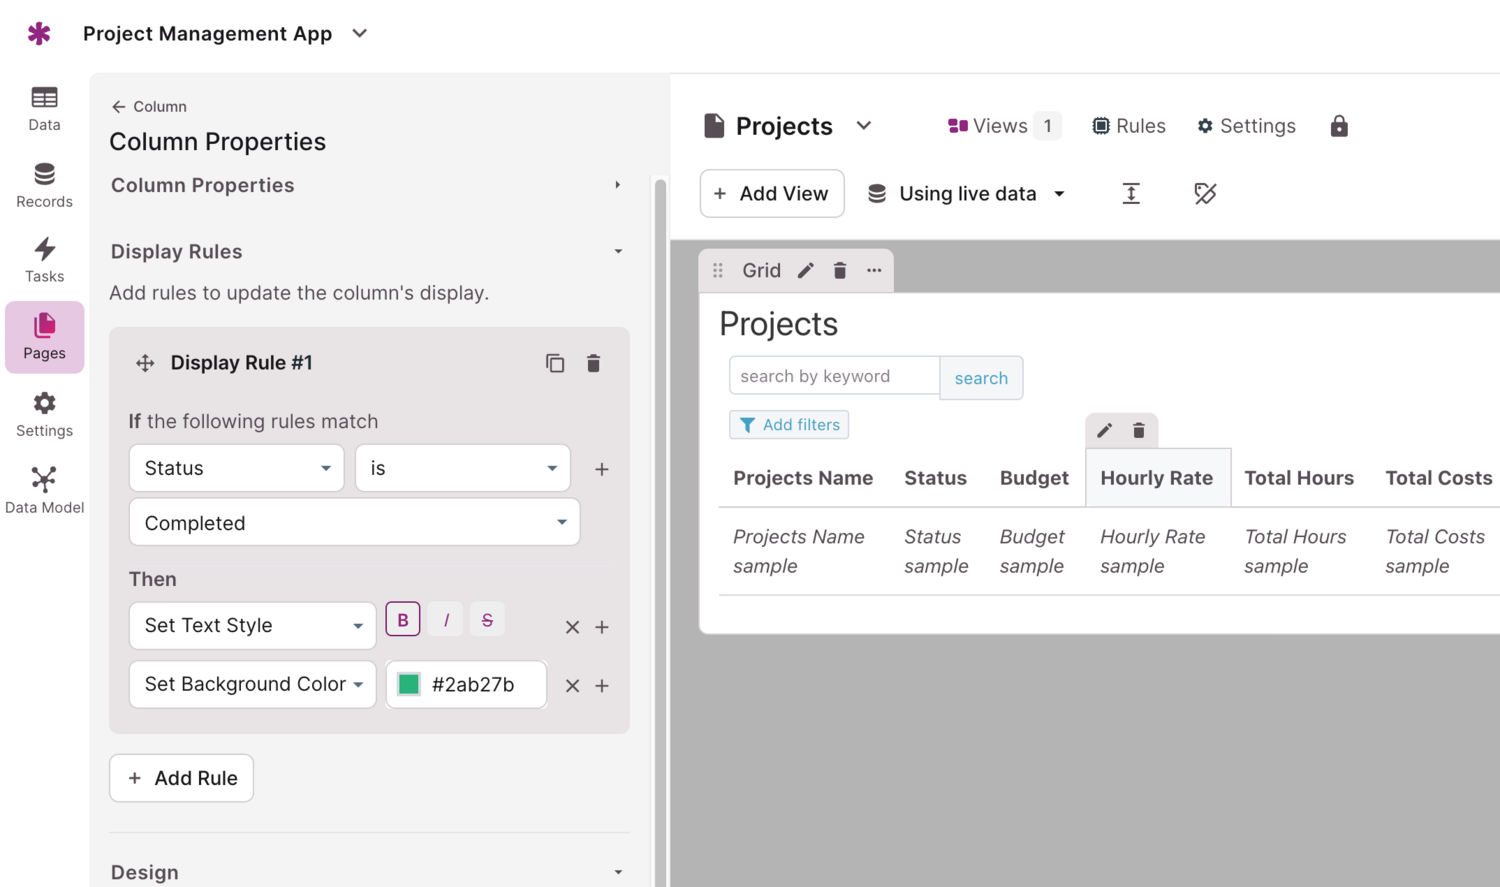Image resolution: width=1500 pixels, height=887 pixels.
Task: Delete the Grid view with trash icon
Action: [840, 271]
